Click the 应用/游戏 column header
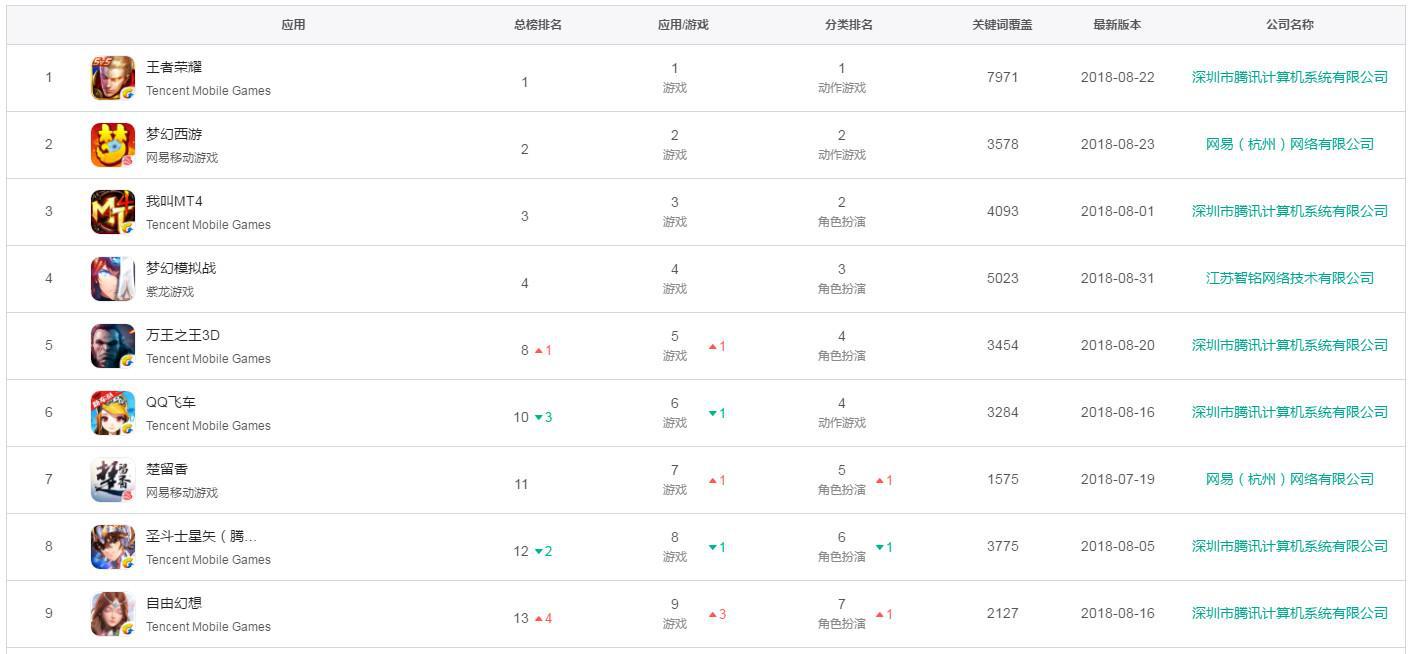The height and width of the screenshot is (654, 1412). click(x=683, y=25)
